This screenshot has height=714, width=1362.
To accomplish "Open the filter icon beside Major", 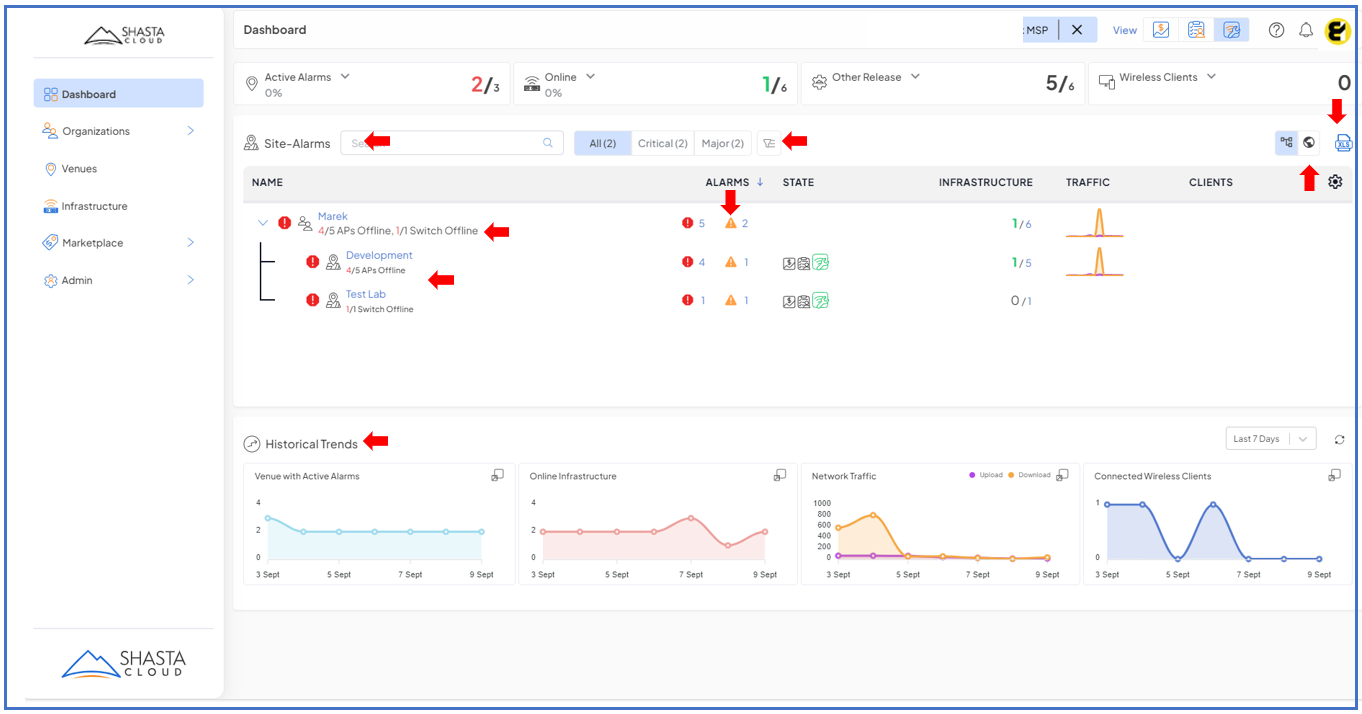I will (x=769, y=143).
